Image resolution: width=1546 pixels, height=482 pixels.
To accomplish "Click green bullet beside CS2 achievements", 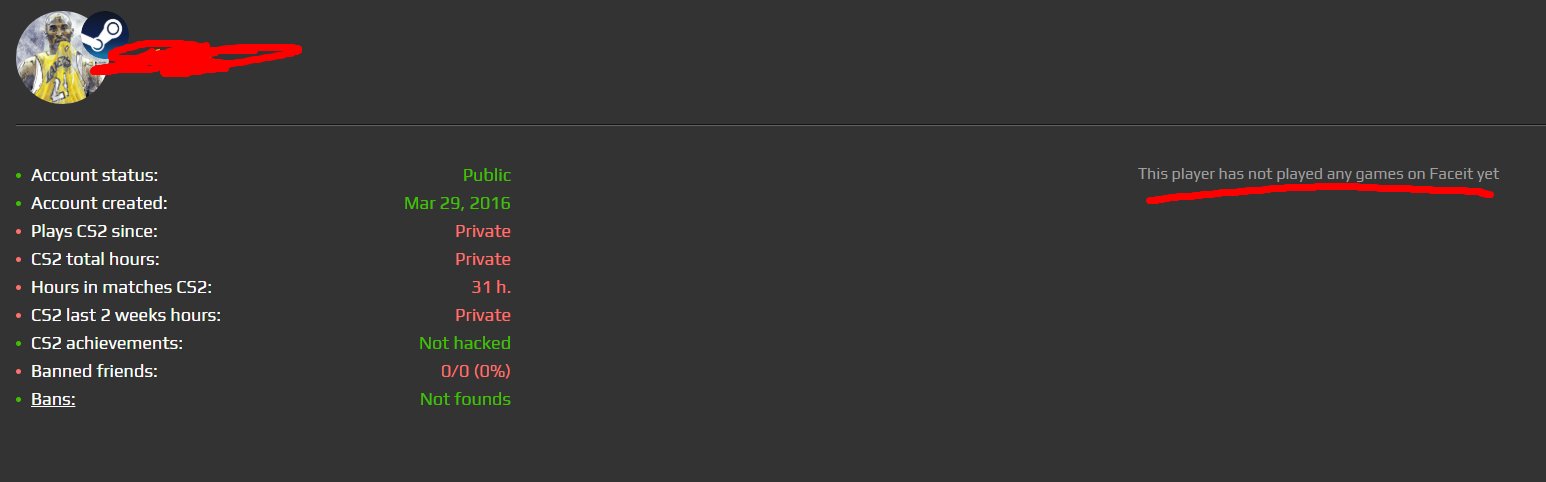I will click(x=18, y=344).
